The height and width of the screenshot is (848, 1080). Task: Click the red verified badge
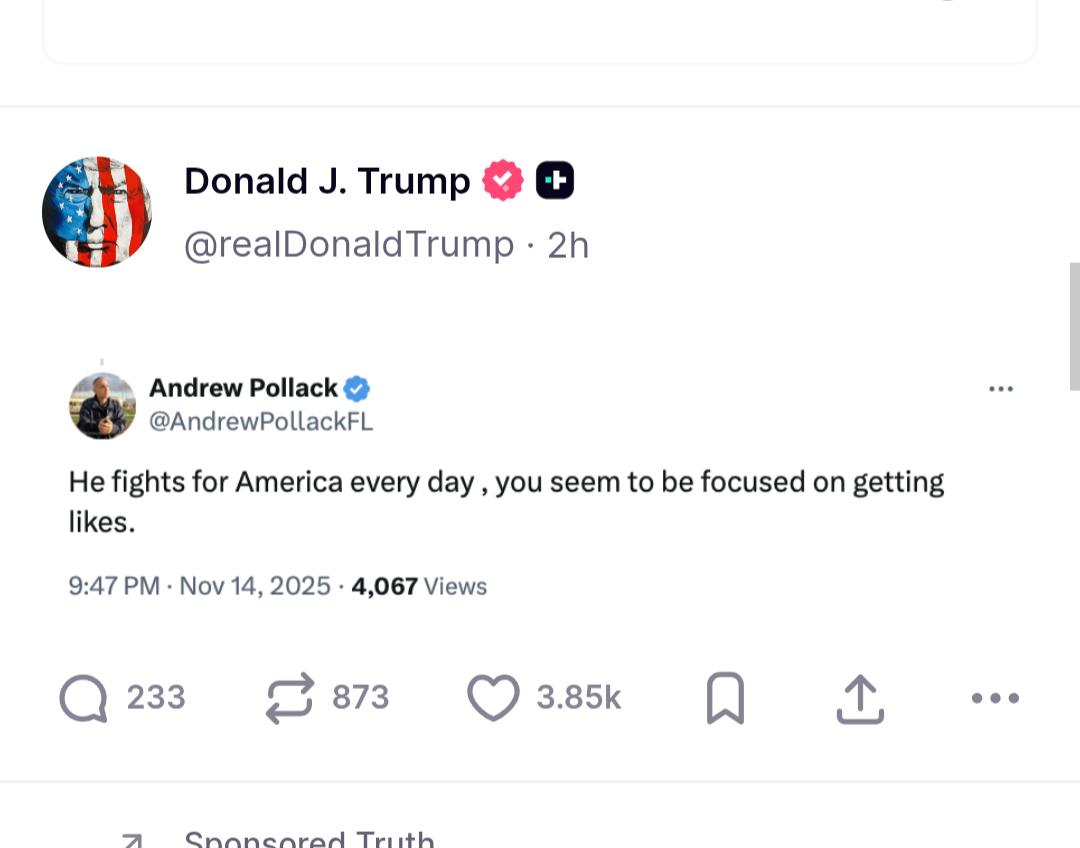[503, 181]
